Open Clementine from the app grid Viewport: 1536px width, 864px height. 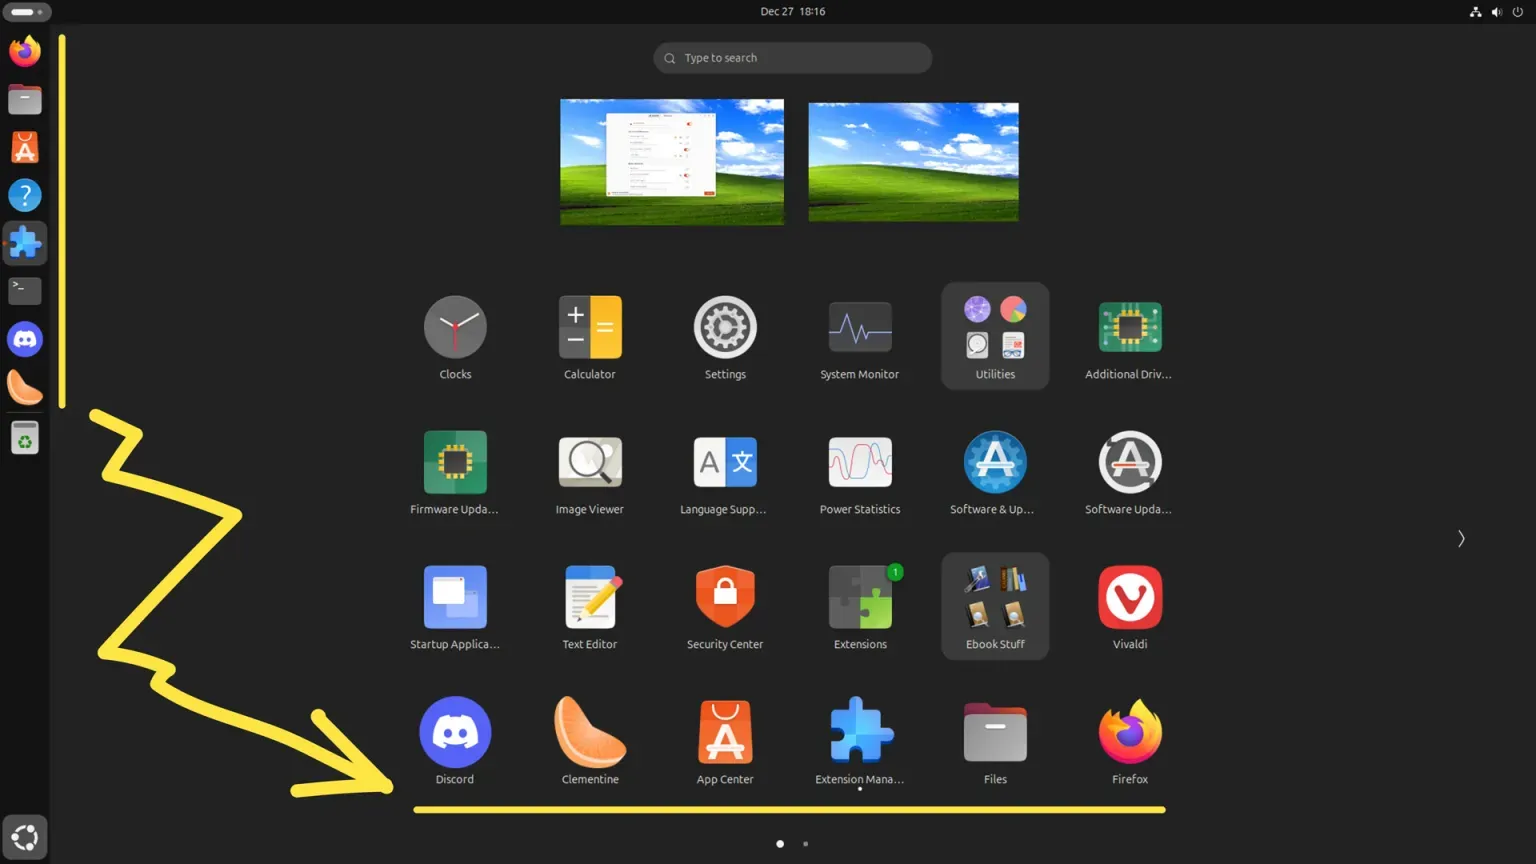pos(590,742)
